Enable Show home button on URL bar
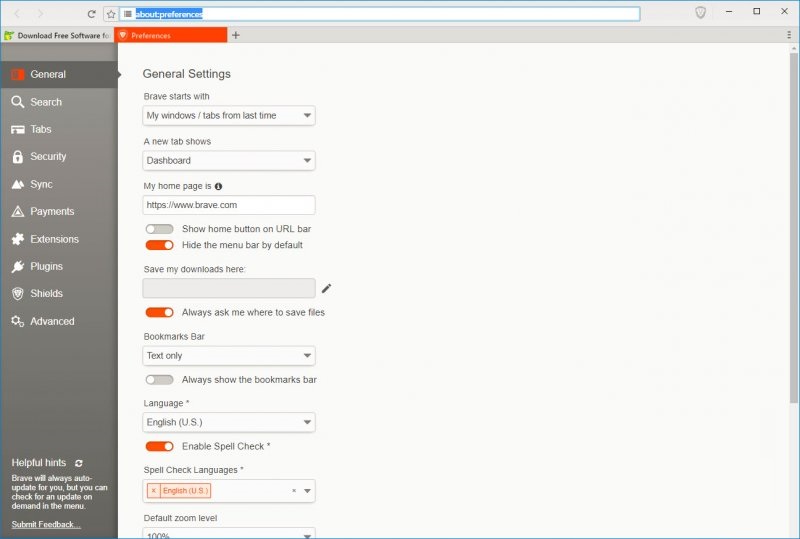800x539 pixels. [159, 229]
